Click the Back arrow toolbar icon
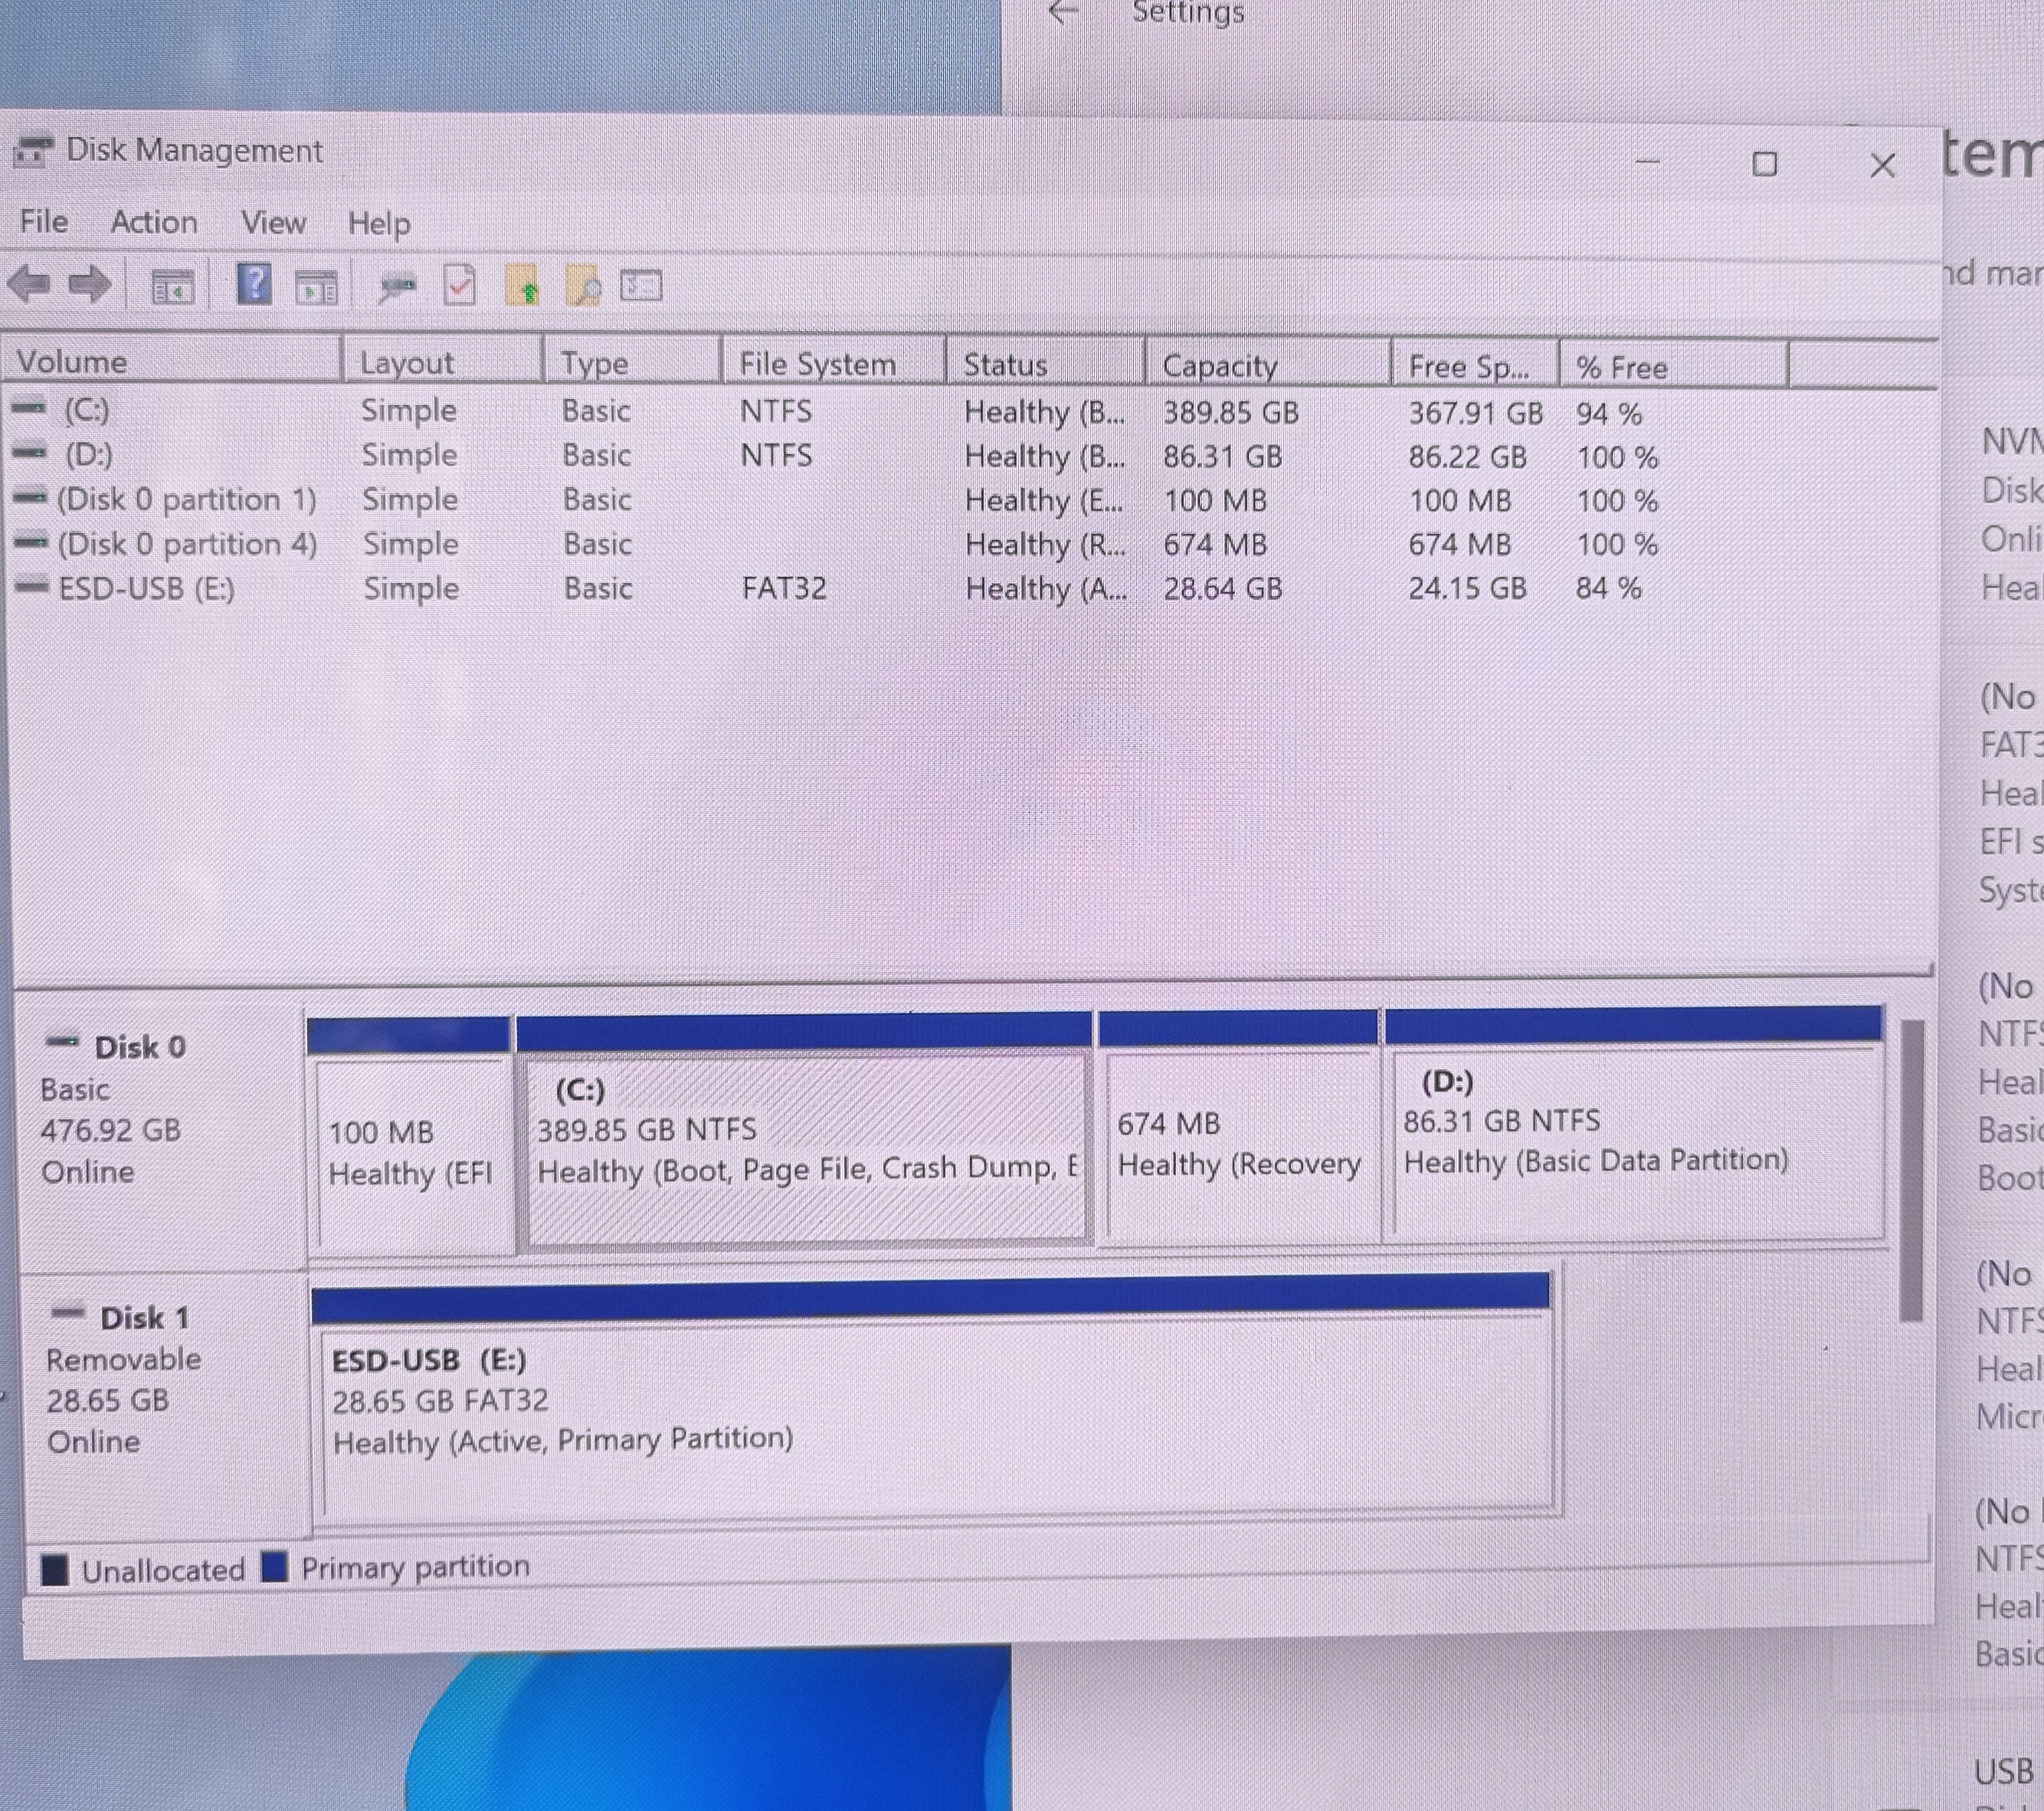The width and height of the screenshot is (2044, 1811). click(29, 285)
